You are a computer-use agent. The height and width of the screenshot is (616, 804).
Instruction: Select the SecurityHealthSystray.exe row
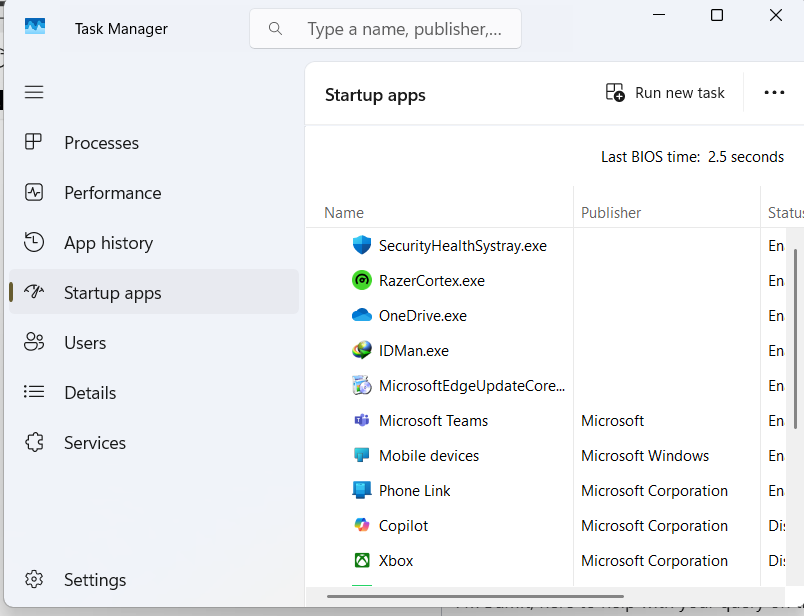[546, 246]
